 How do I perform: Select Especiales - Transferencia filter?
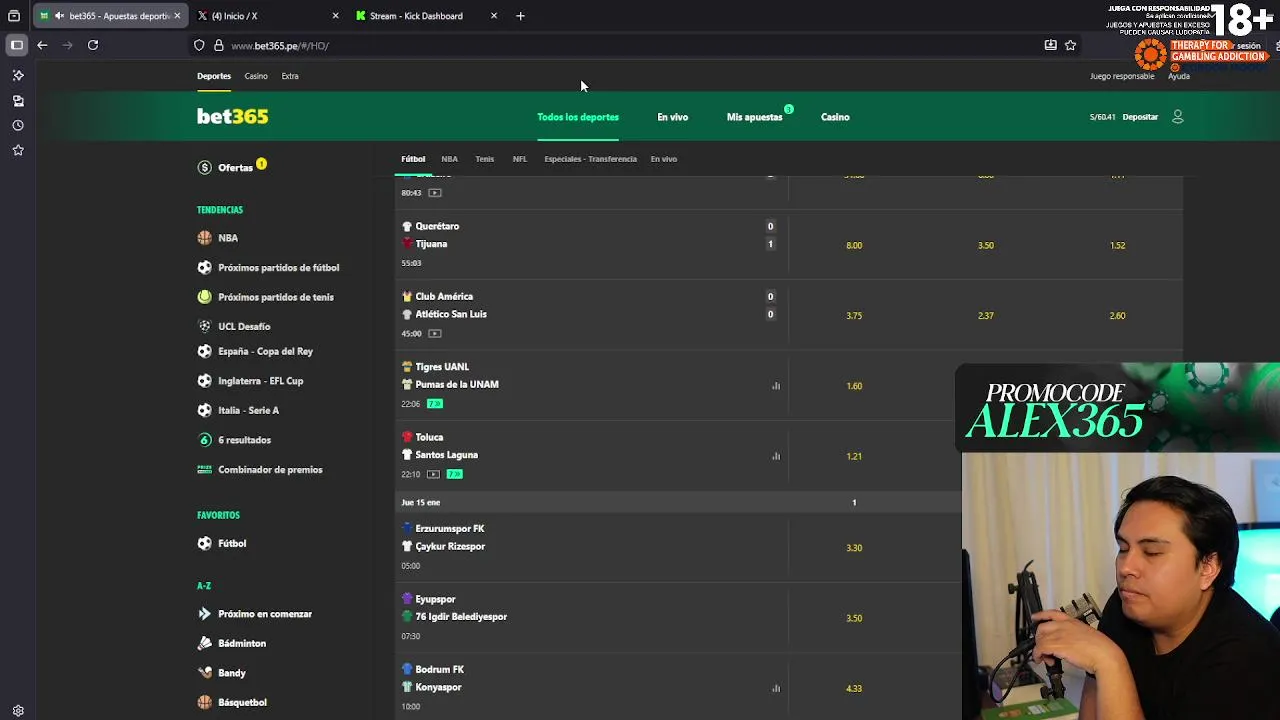[590, 159]
